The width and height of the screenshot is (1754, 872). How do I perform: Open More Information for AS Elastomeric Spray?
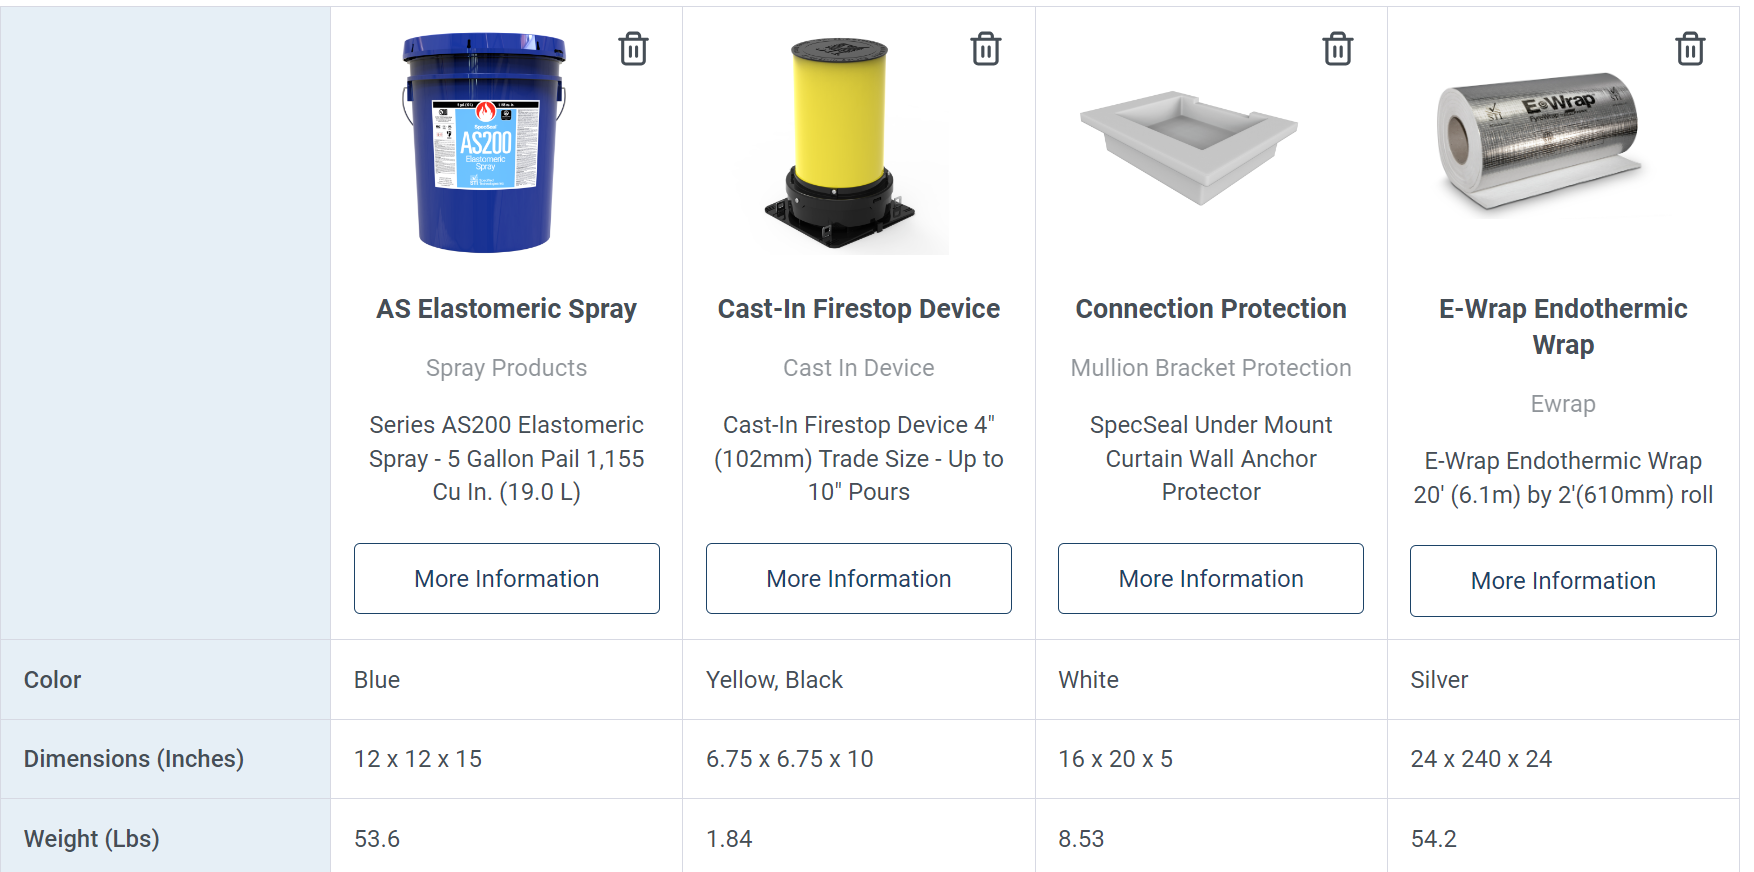(x=507, y=579)
